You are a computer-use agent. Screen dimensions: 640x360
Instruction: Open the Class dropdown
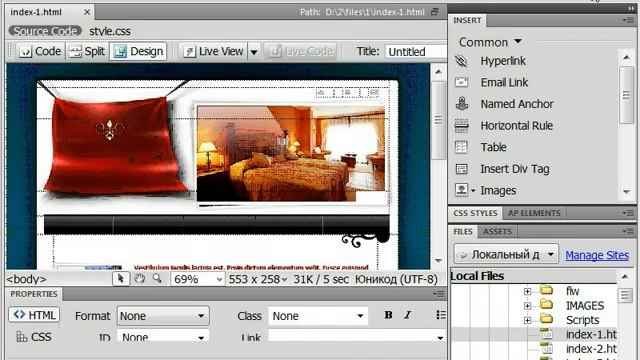318,316
